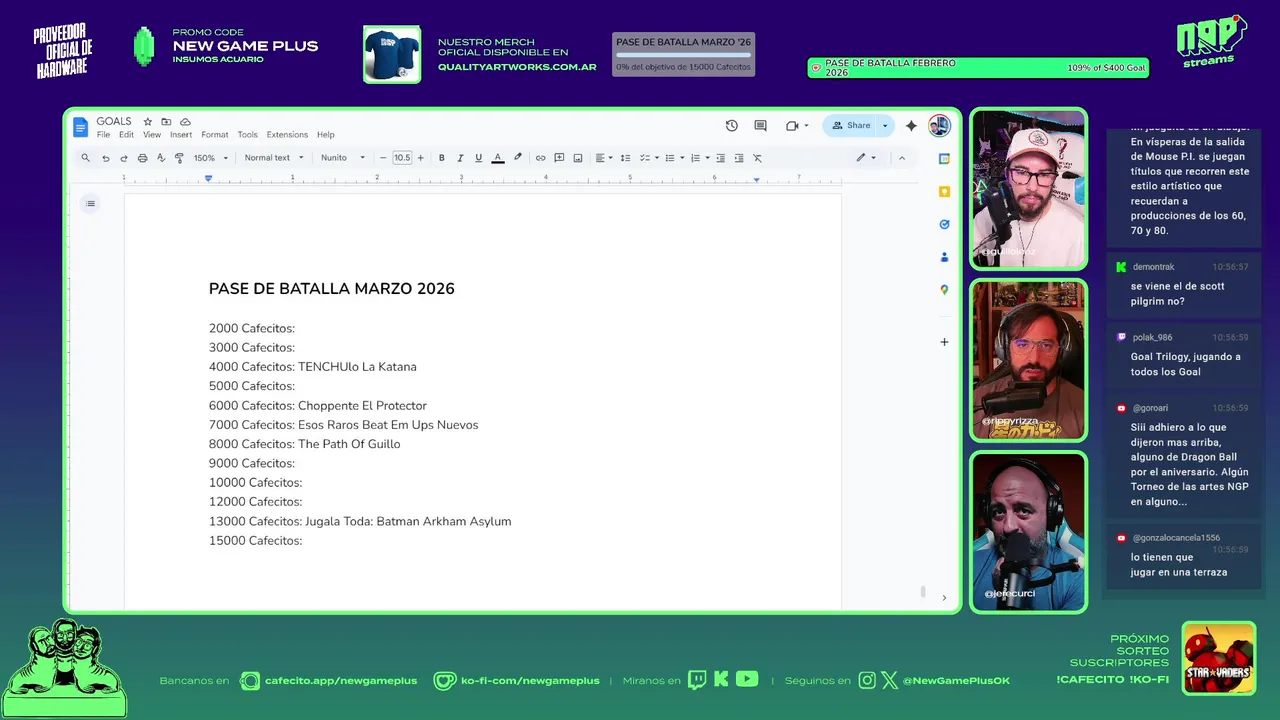Open the Edit menu

(126, 135)
